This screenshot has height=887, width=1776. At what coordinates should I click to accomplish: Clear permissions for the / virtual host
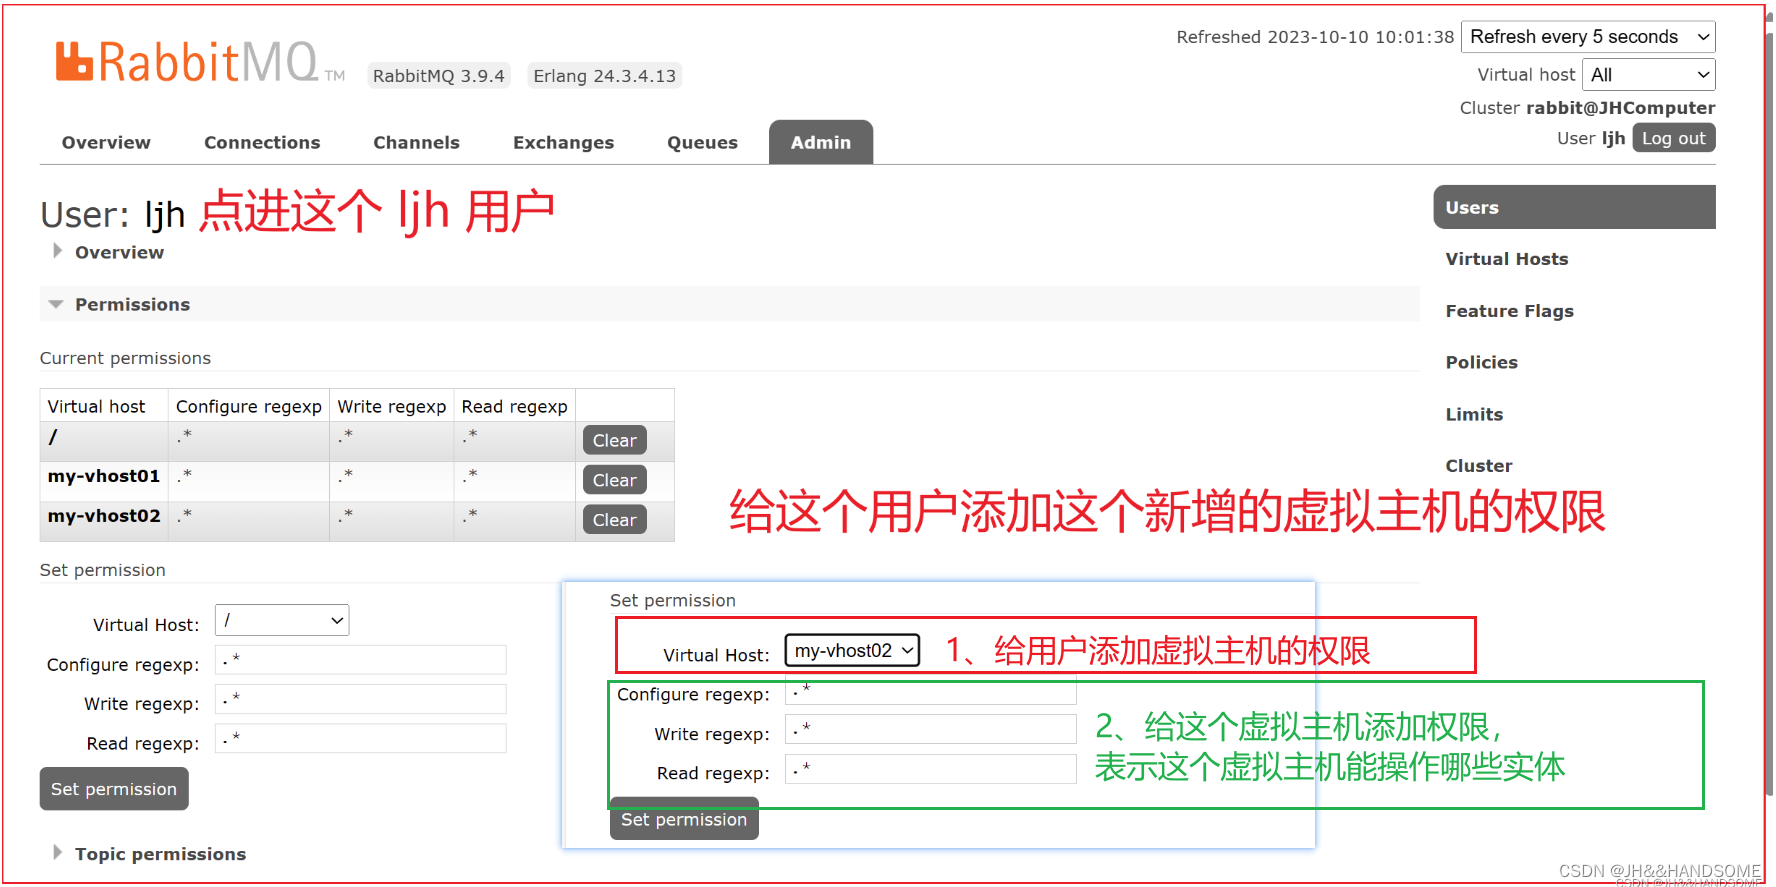coord(614,440)
